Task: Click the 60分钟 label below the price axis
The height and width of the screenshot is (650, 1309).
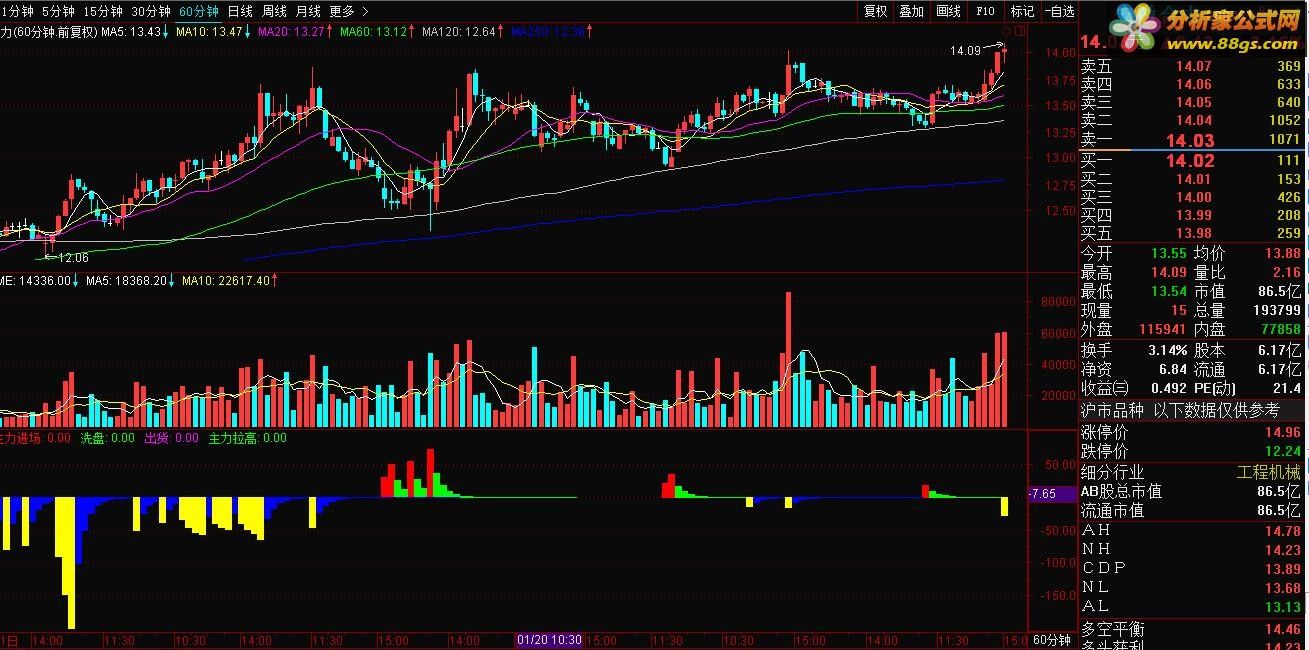Action: [x=1052, y=640]
